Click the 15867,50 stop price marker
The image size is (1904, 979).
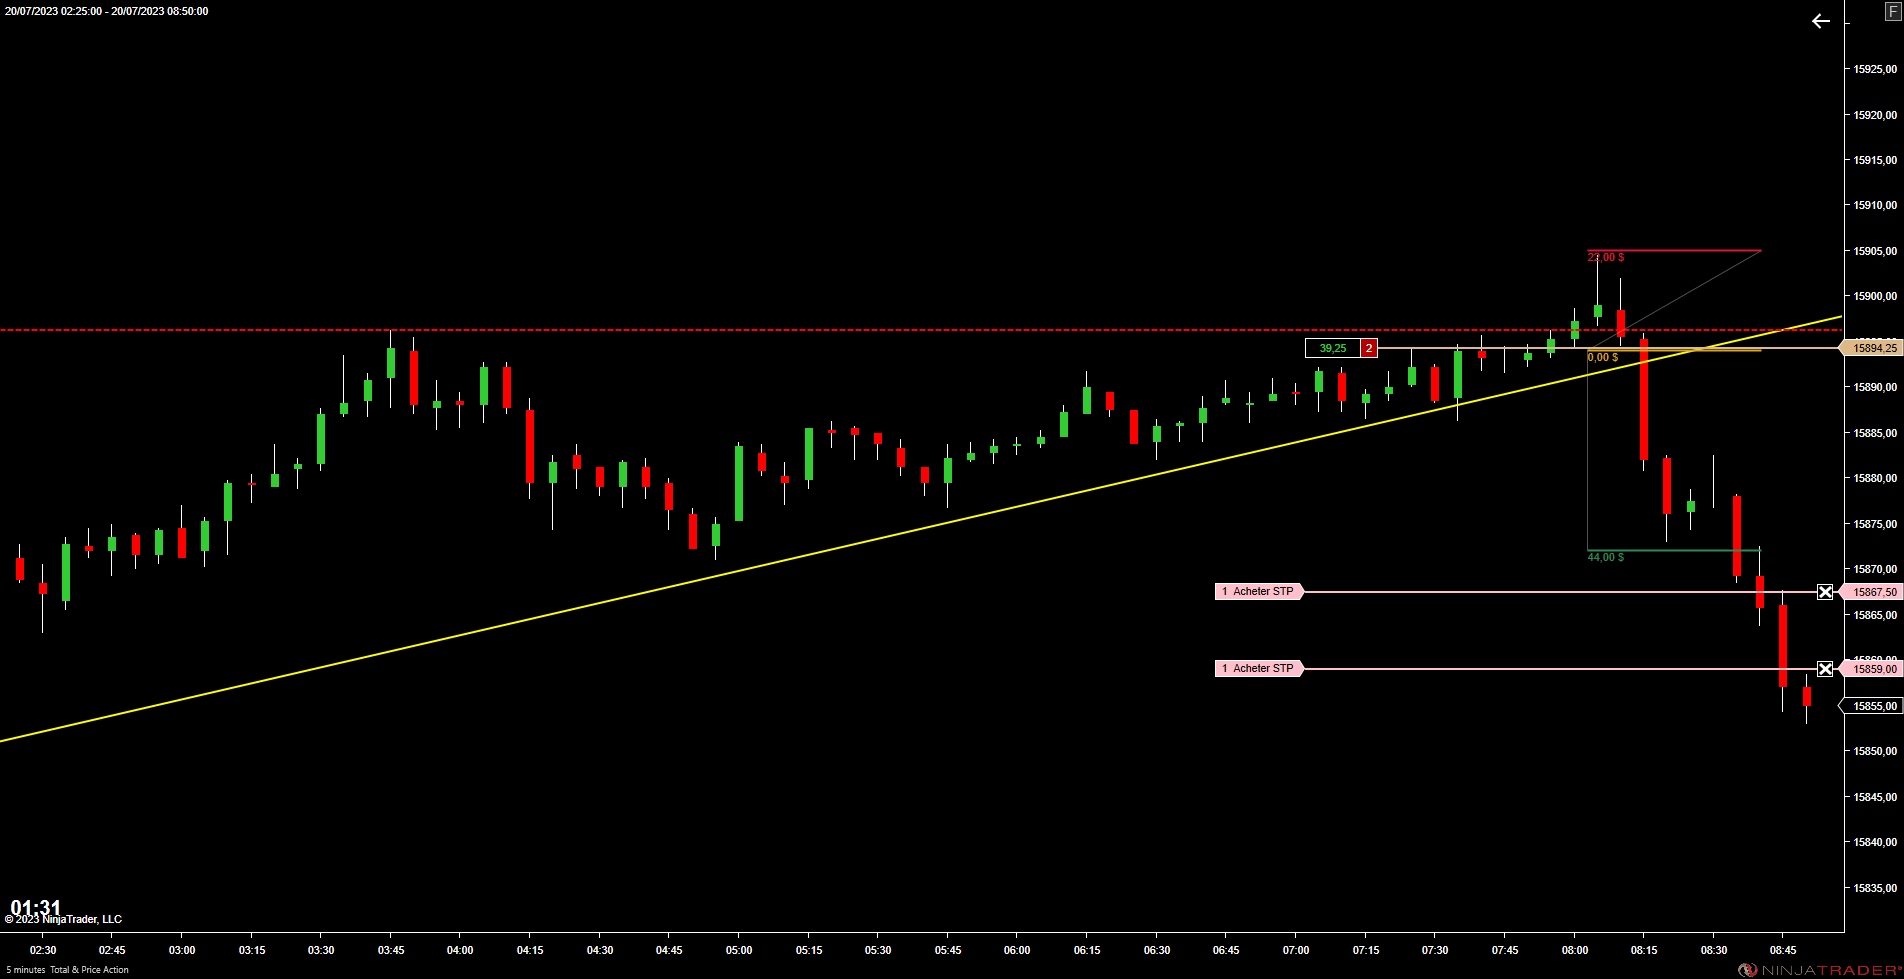click(x=1873, y=592)
